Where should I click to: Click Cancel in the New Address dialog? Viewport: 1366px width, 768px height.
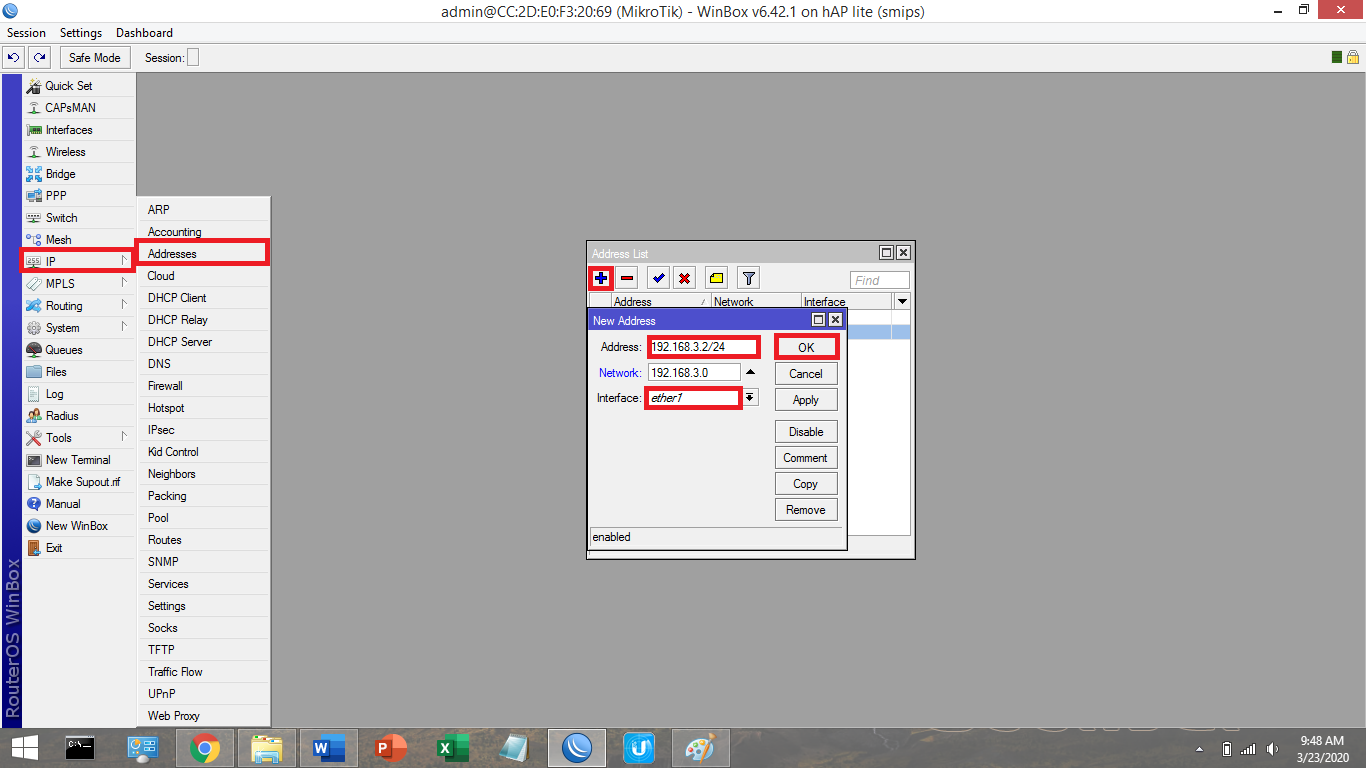tap(806, 374)
